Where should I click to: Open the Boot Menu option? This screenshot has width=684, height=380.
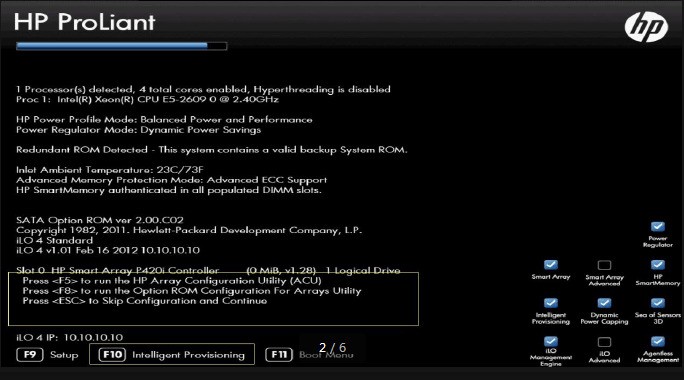click(x=326, y=355)
